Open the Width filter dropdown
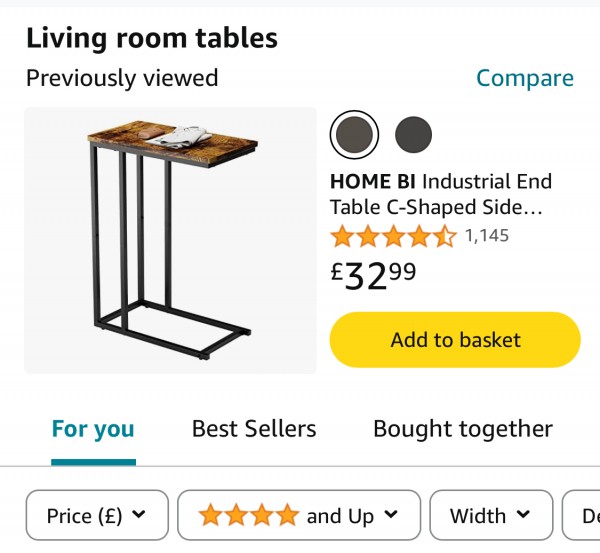Screen dimensions: 600x553 click(x=490, y=516)
